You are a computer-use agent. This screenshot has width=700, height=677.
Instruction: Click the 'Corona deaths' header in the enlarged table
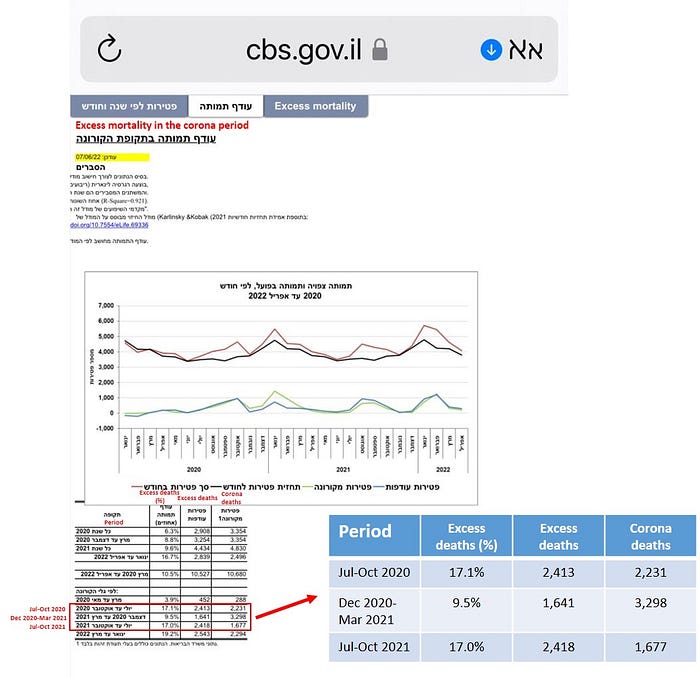tap(650, 536)
